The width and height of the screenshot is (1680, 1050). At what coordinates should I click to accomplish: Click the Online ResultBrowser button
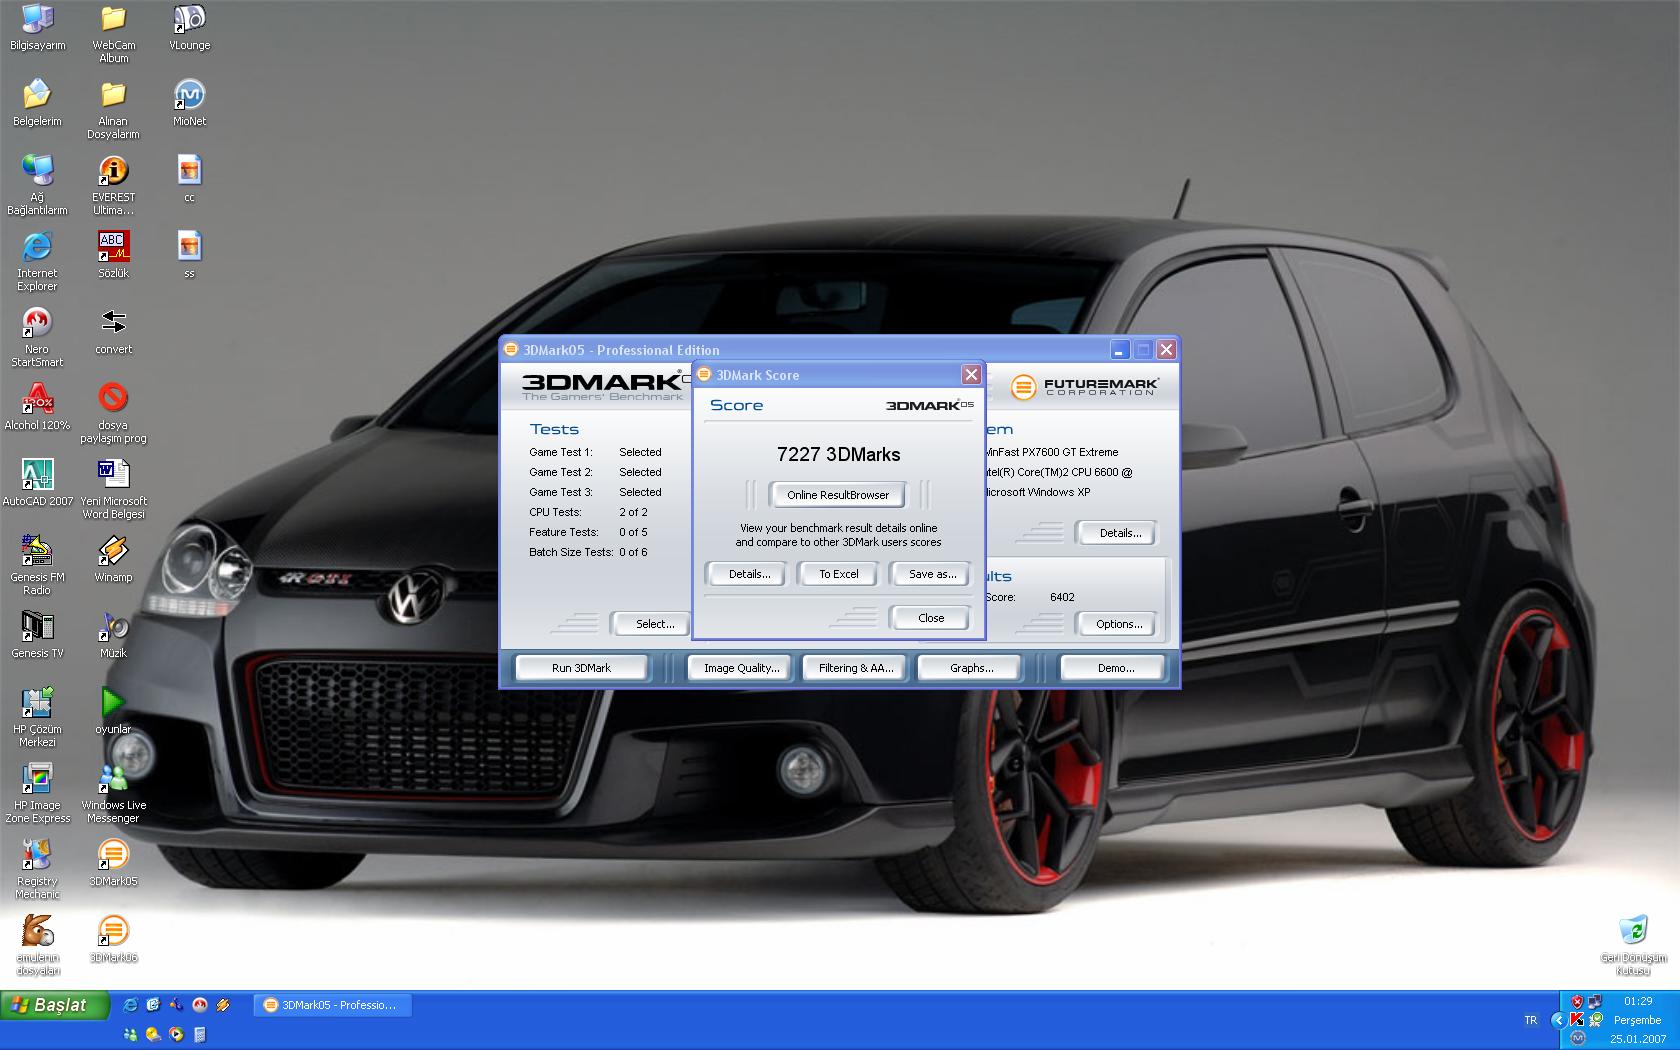click(x=837, y=495)
